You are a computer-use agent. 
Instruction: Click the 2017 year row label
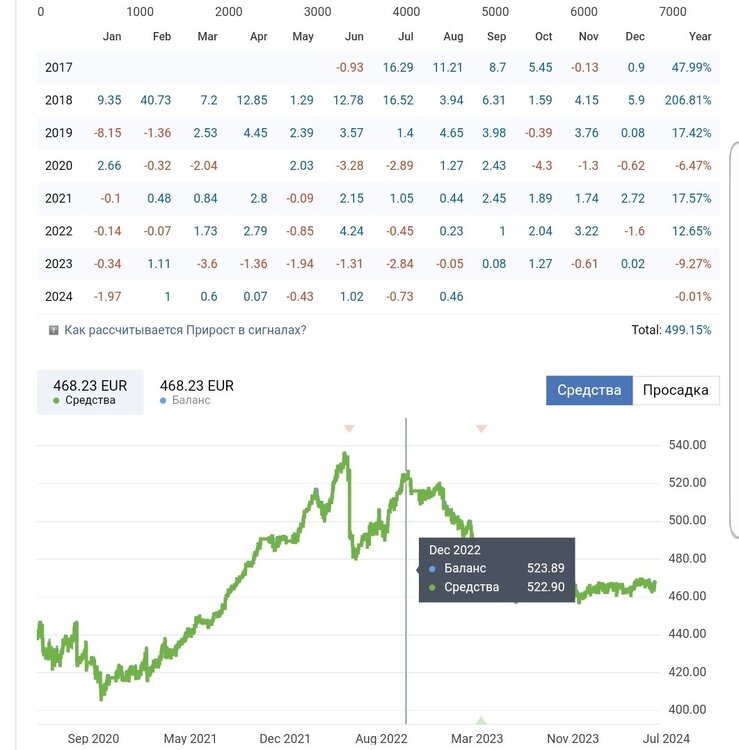tap(58, 67)
